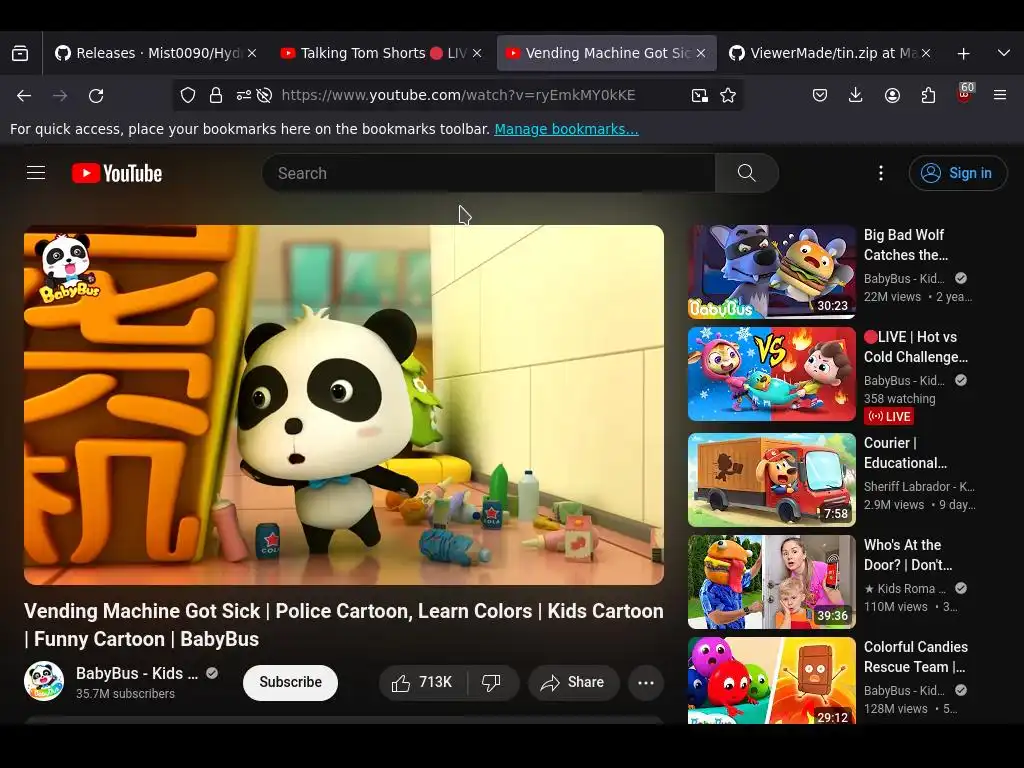Open Firefox application hamburger menu
This screenshot has width=1024, height=768.
tap(1000, 95)
